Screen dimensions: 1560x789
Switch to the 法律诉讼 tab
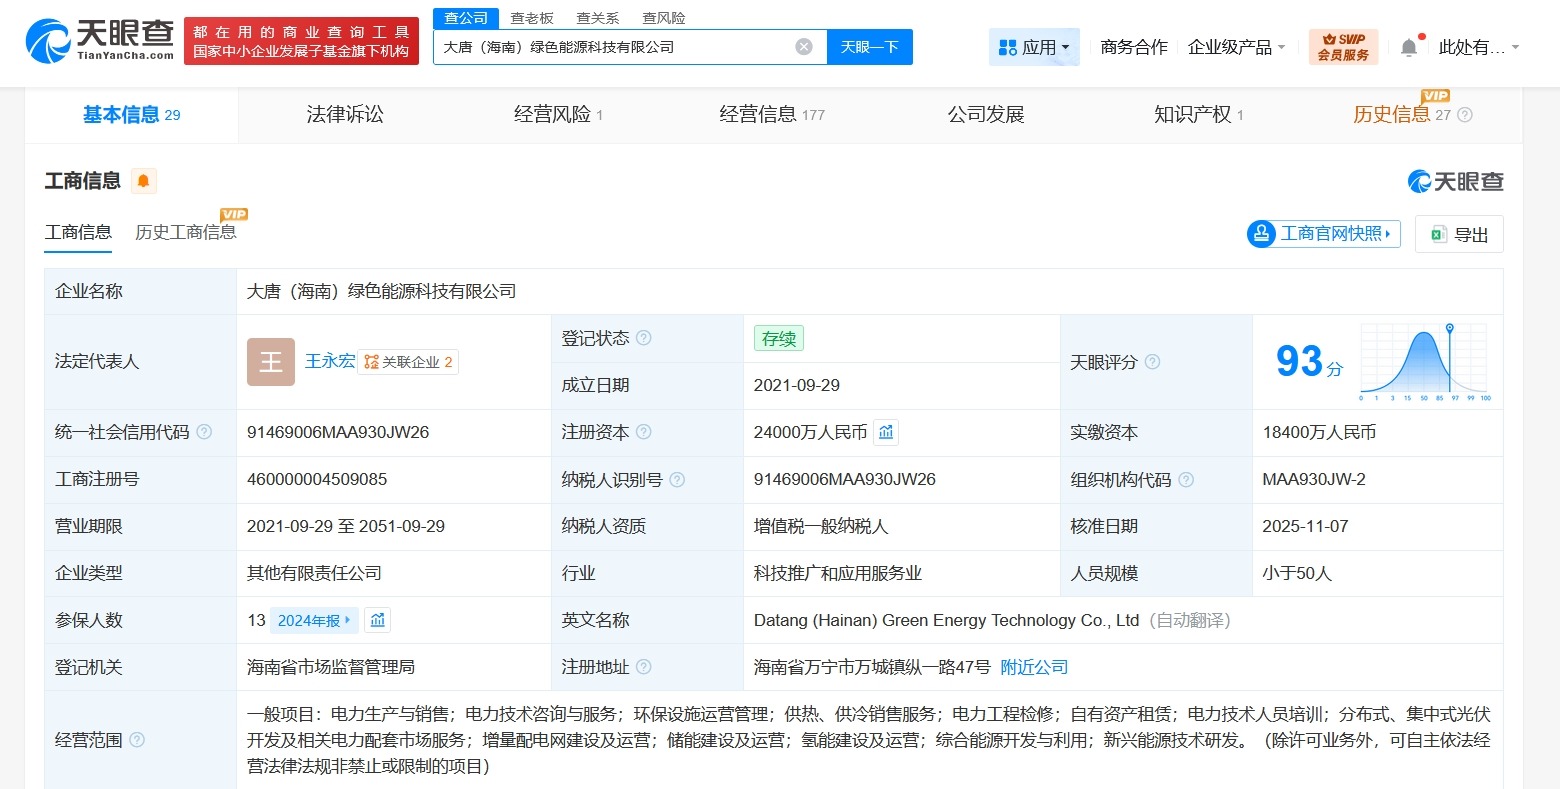pos(344,114)
